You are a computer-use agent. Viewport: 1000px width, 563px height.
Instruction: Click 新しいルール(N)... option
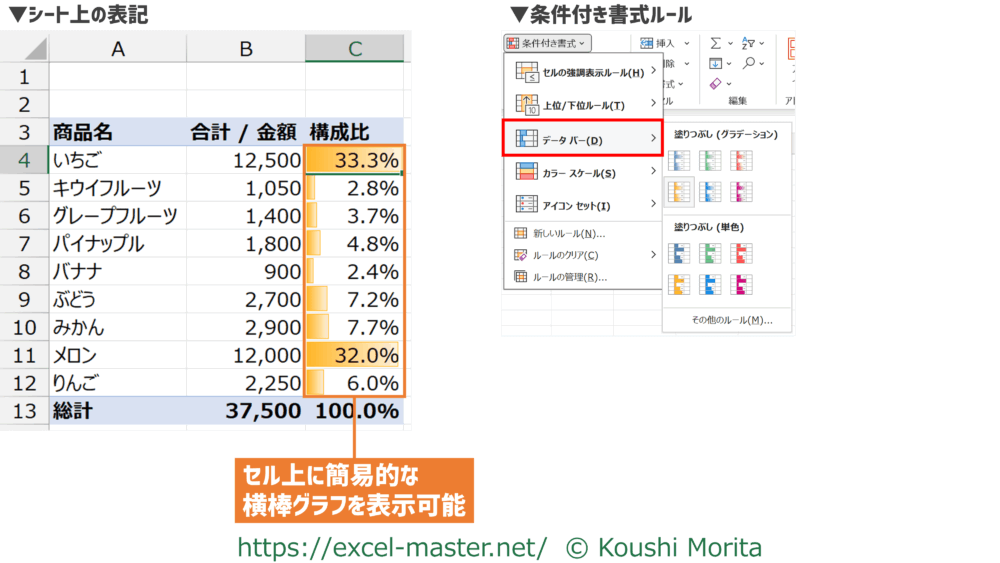[x=572, y=233]
